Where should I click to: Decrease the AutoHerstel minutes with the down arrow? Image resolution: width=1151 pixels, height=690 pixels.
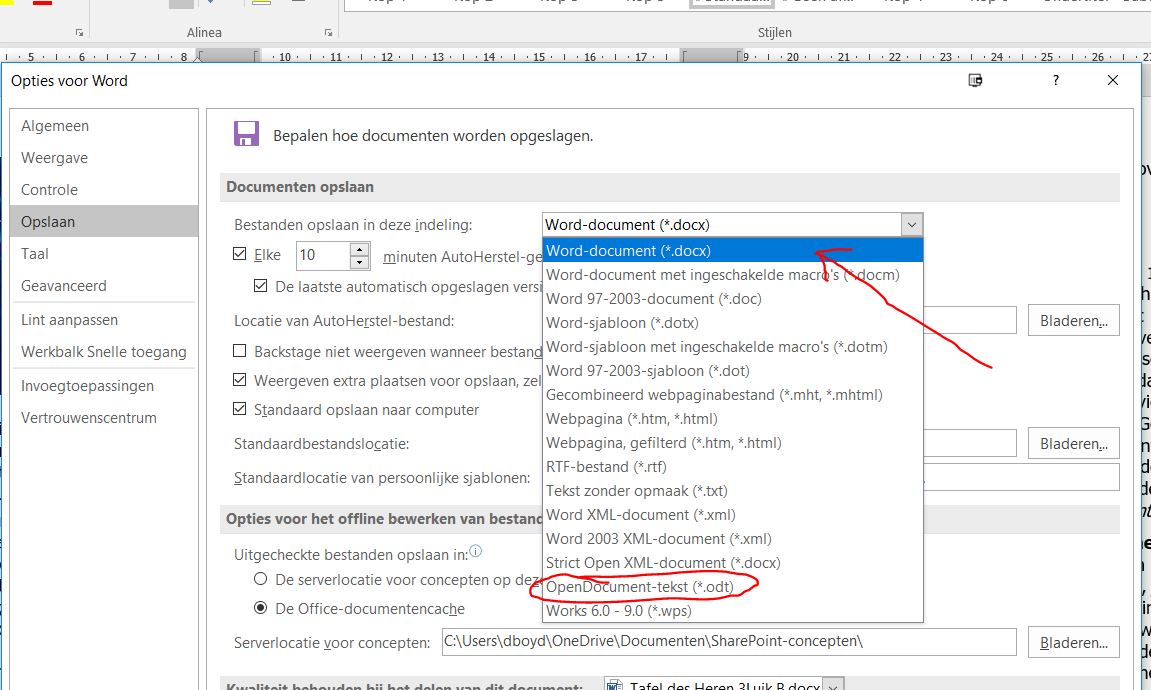359,262
